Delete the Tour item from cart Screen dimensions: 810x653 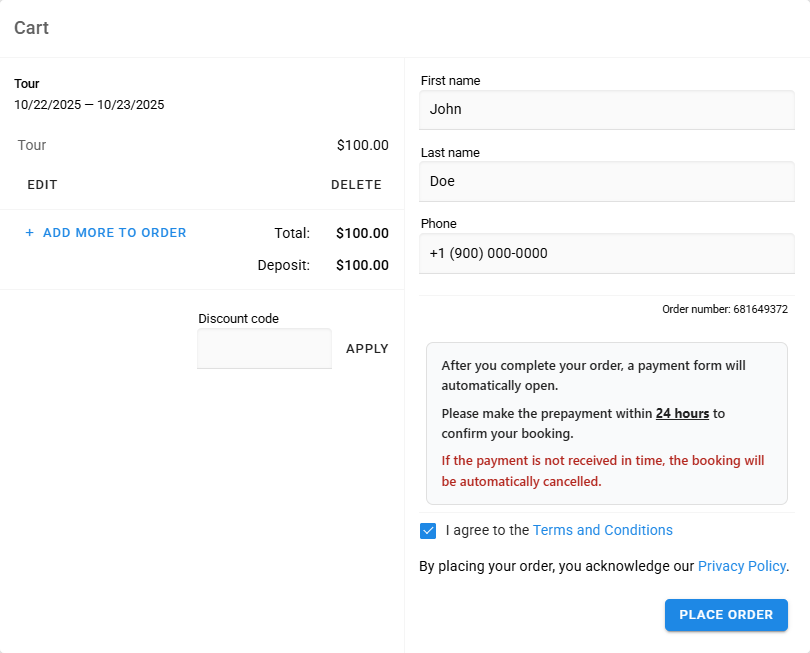pos(356,185)
